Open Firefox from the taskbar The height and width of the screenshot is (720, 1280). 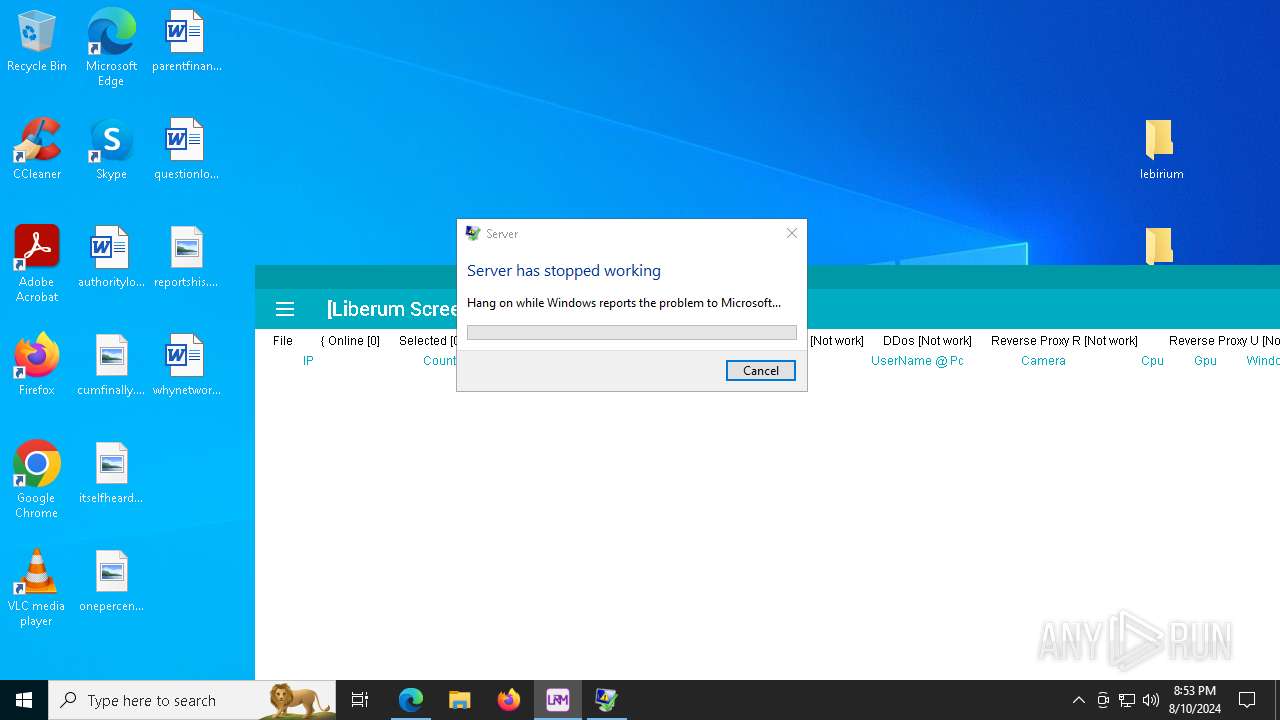[x=509, y=700]
